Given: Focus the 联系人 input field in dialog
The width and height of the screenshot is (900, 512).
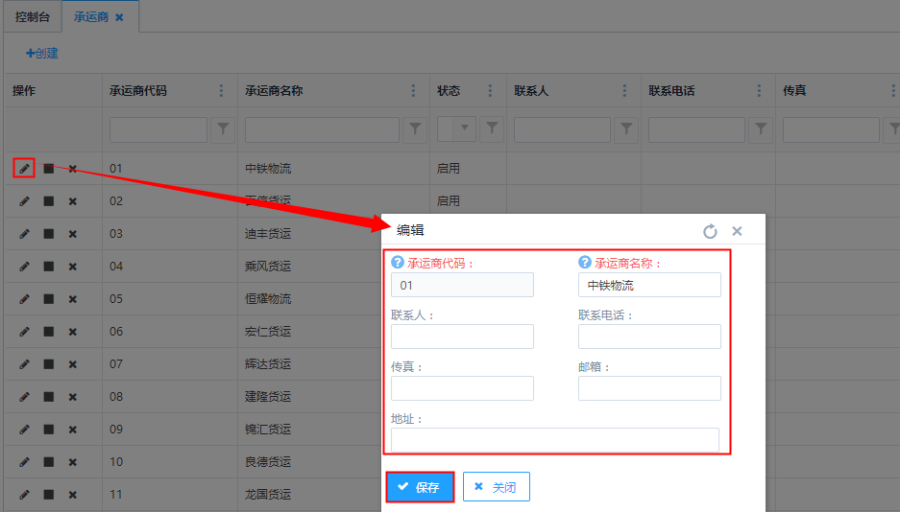Looking at the screenshot, I should [x=462, y=336].
